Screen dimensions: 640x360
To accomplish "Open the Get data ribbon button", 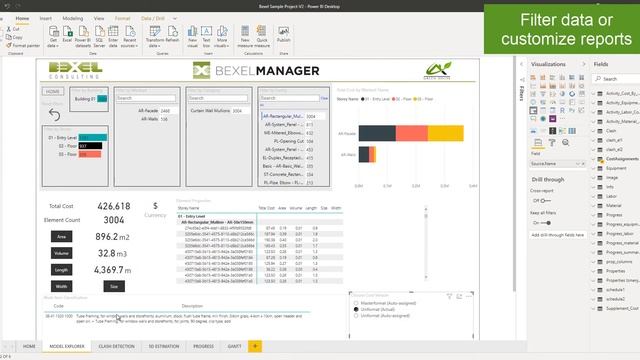I will (53, 37).
